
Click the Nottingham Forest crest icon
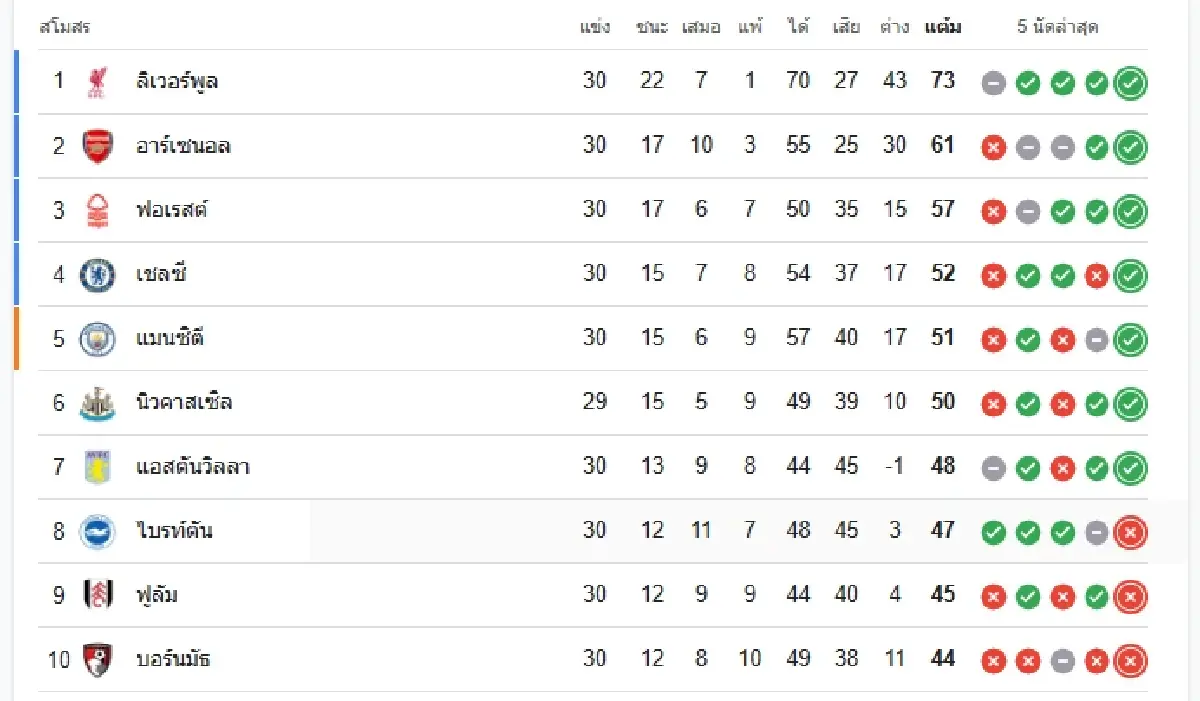pos(97,210)
